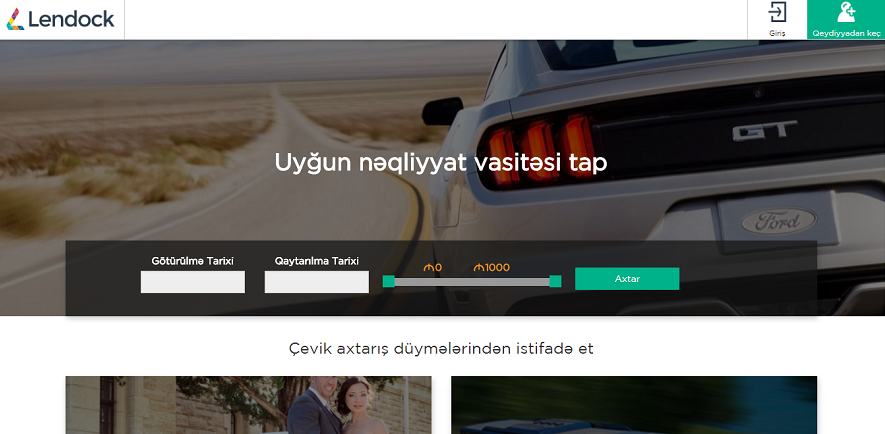Click the text "Çevik axtarış düymələrindən istifadə et"

tap(441, 348)
